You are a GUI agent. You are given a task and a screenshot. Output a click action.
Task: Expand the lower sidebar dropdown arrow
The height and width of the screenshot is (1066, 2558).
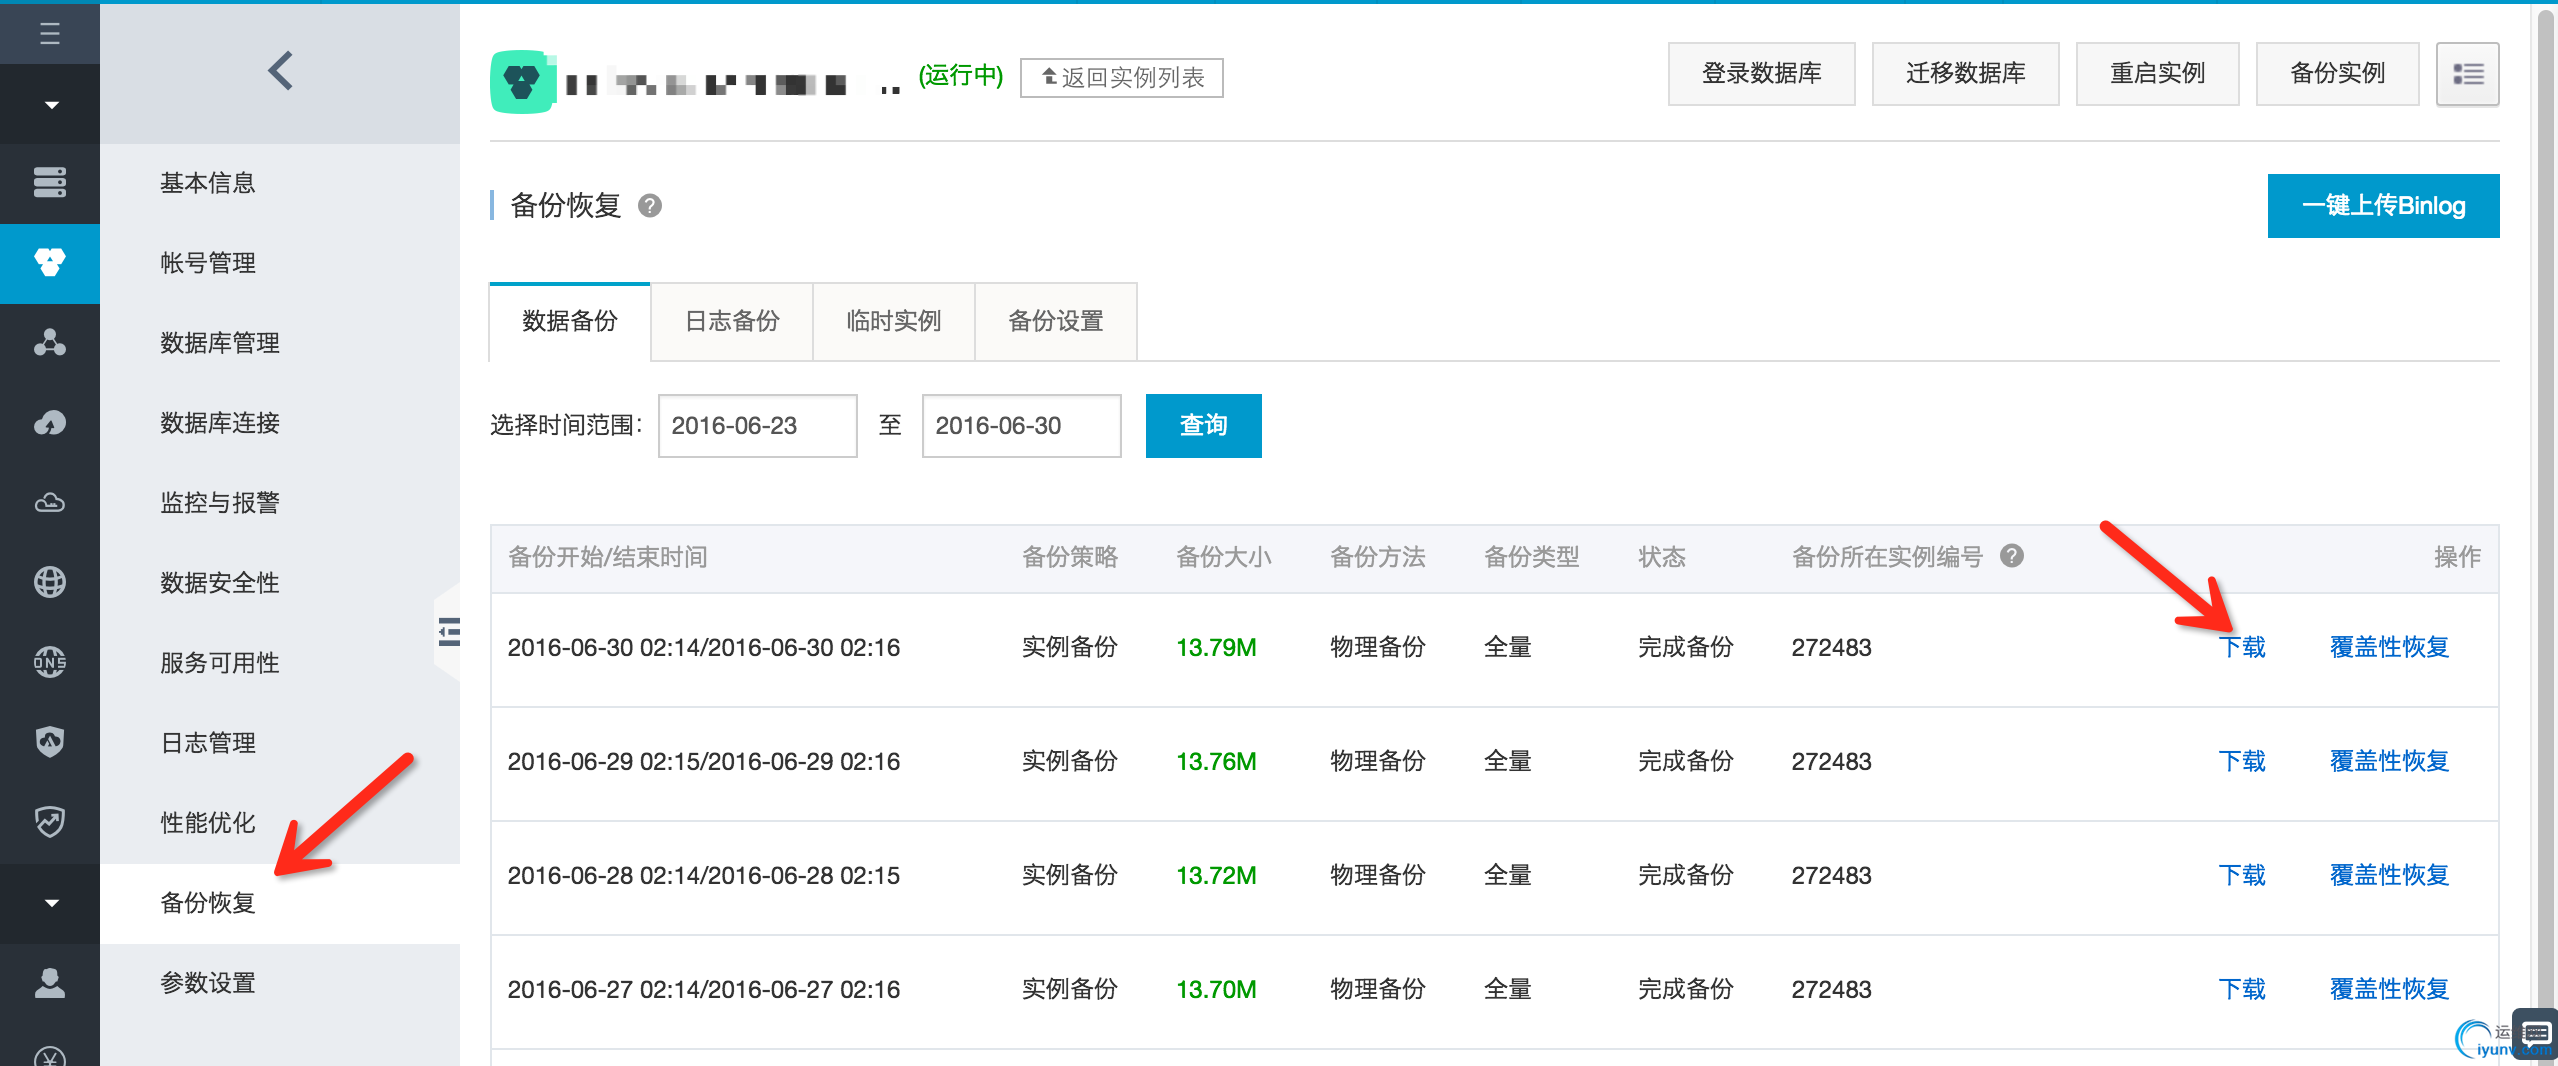[50, 903]
